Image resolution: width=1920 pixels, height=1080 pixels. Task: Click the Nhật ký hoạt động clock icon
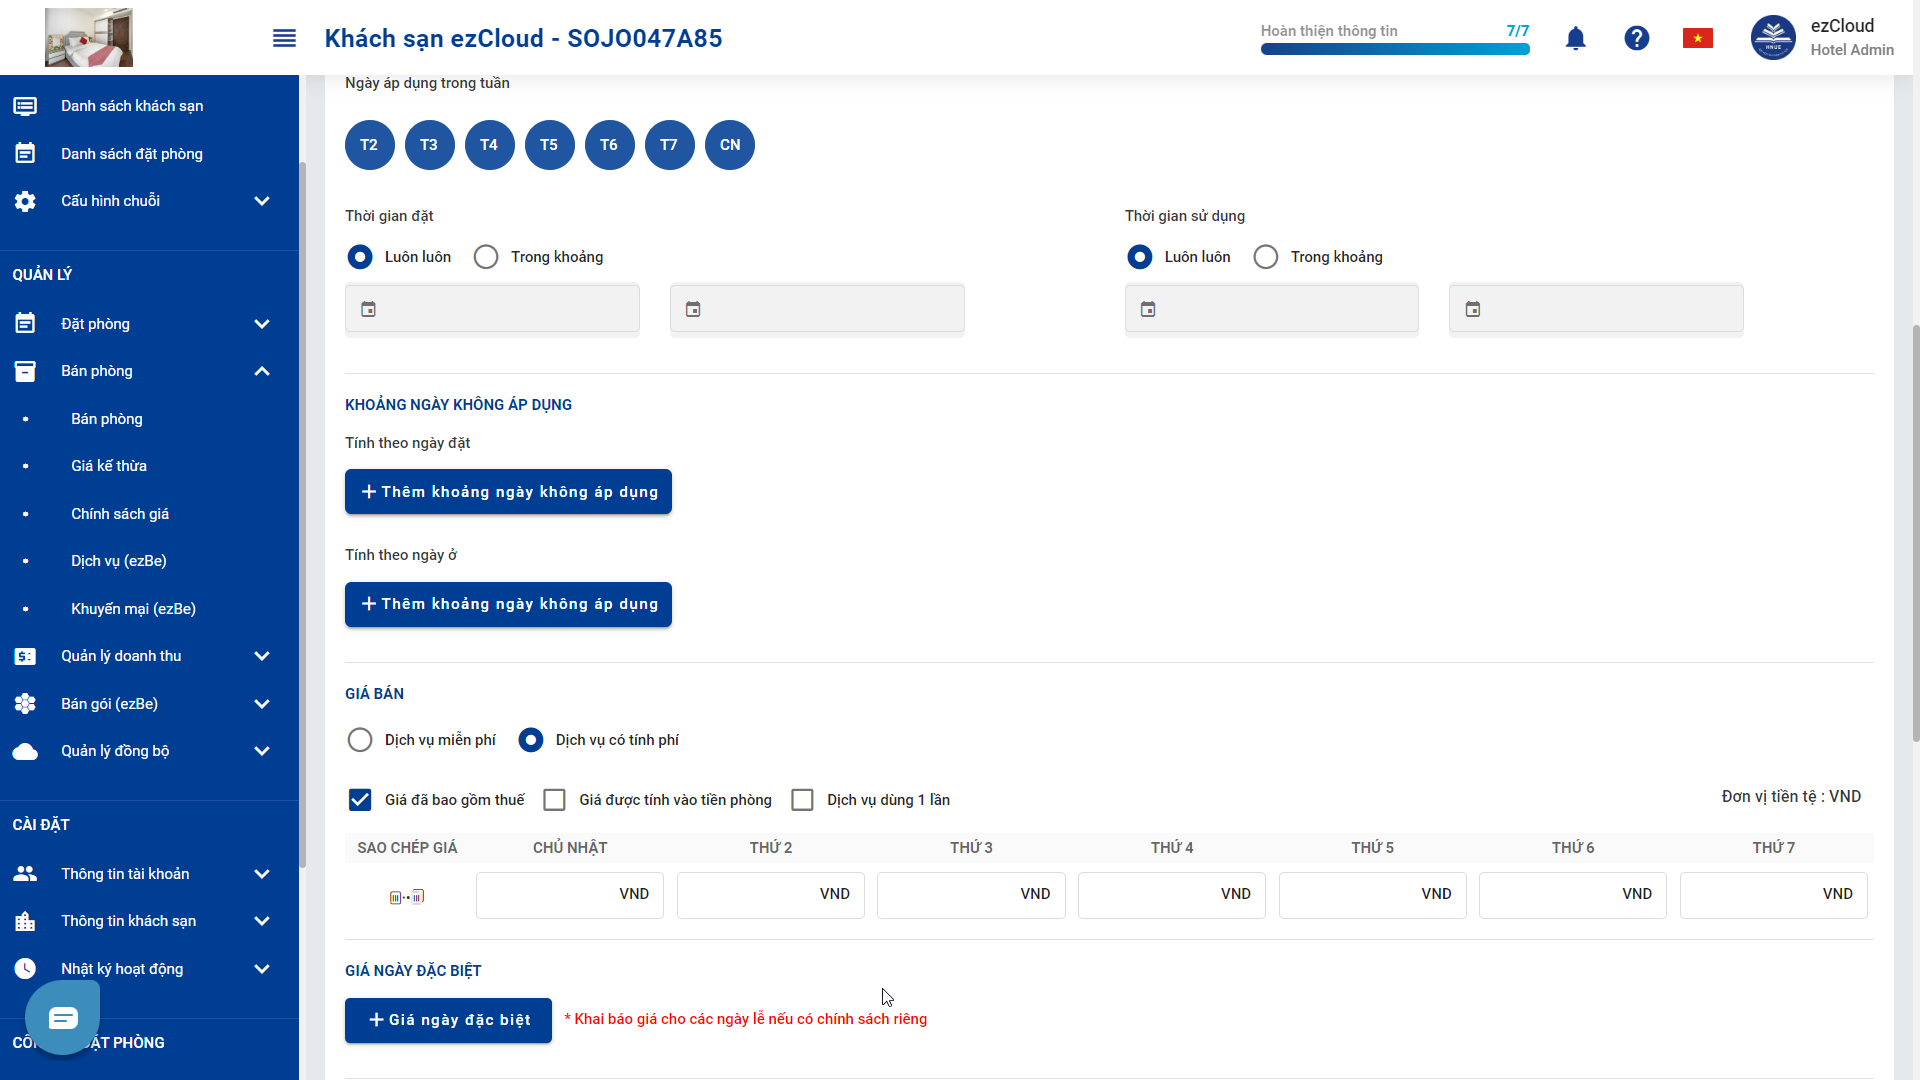(25, 969)
